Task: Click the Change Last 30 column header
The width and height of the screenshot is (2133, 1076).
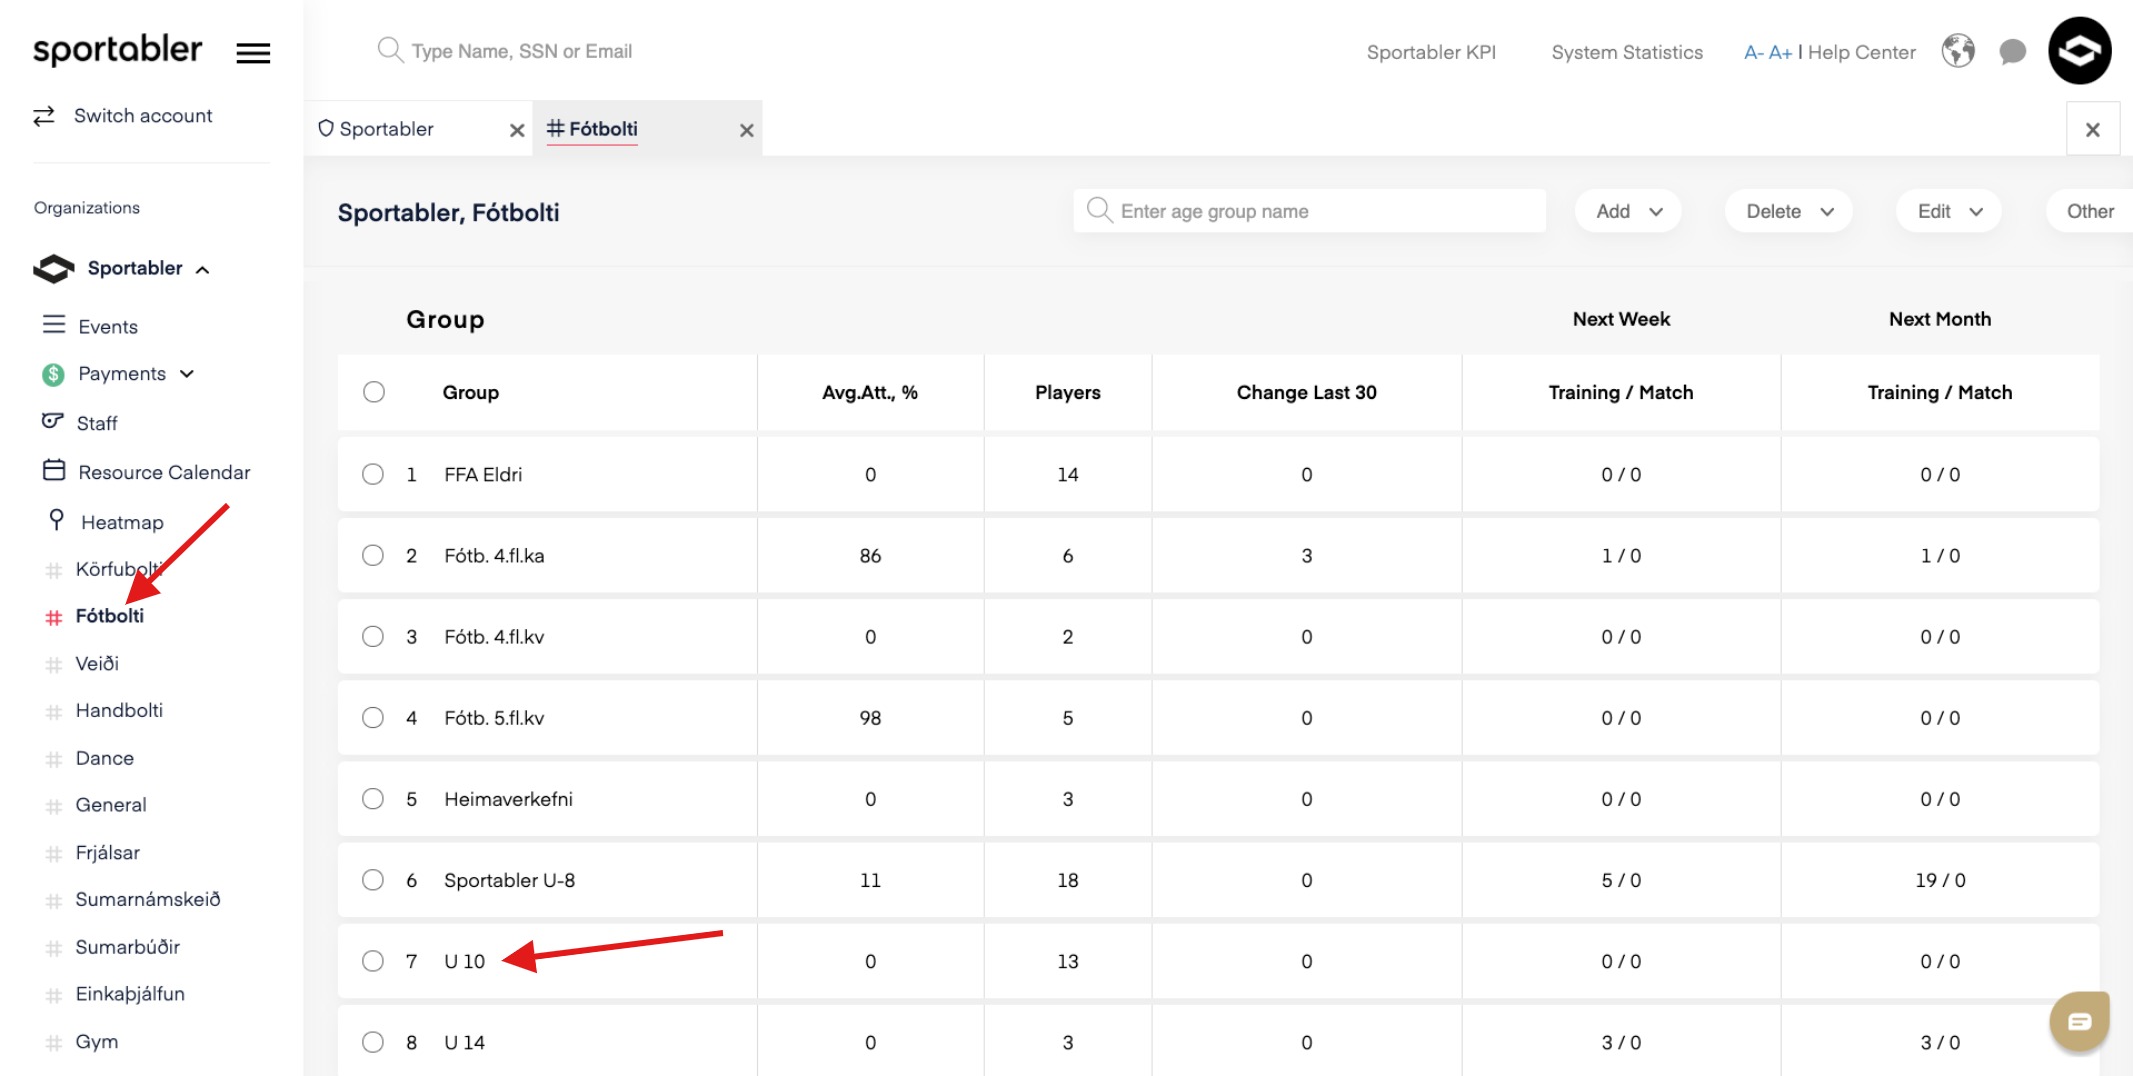Action: pos(1306,392)
